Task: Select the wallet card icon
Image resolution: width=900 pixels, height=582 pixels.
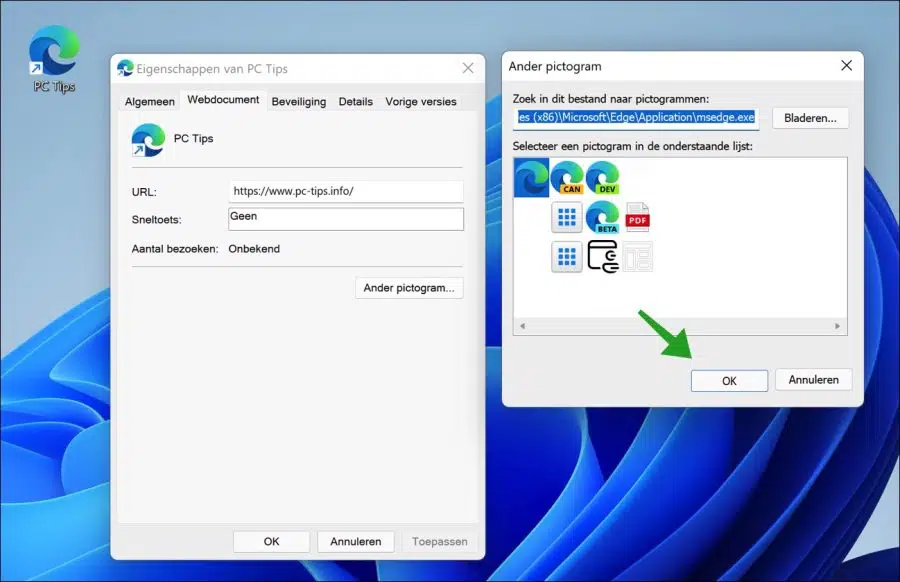Action: [603, 257]
